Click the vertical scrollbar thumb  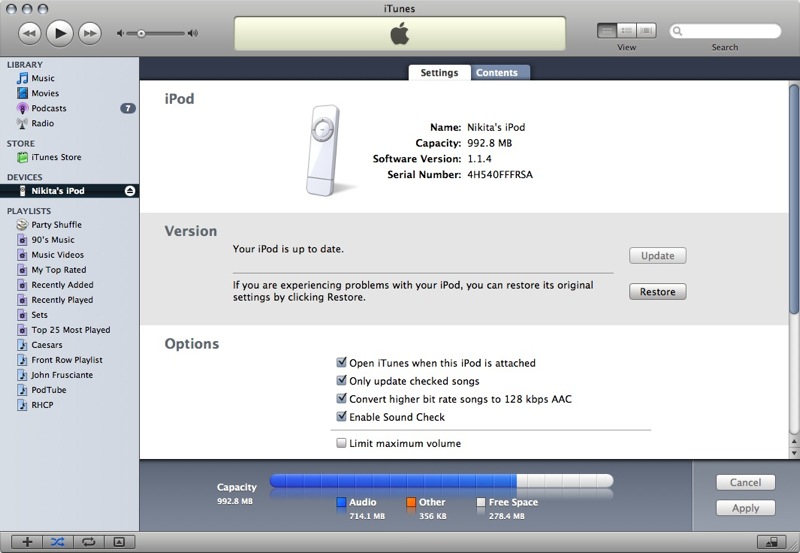point(793,199)
